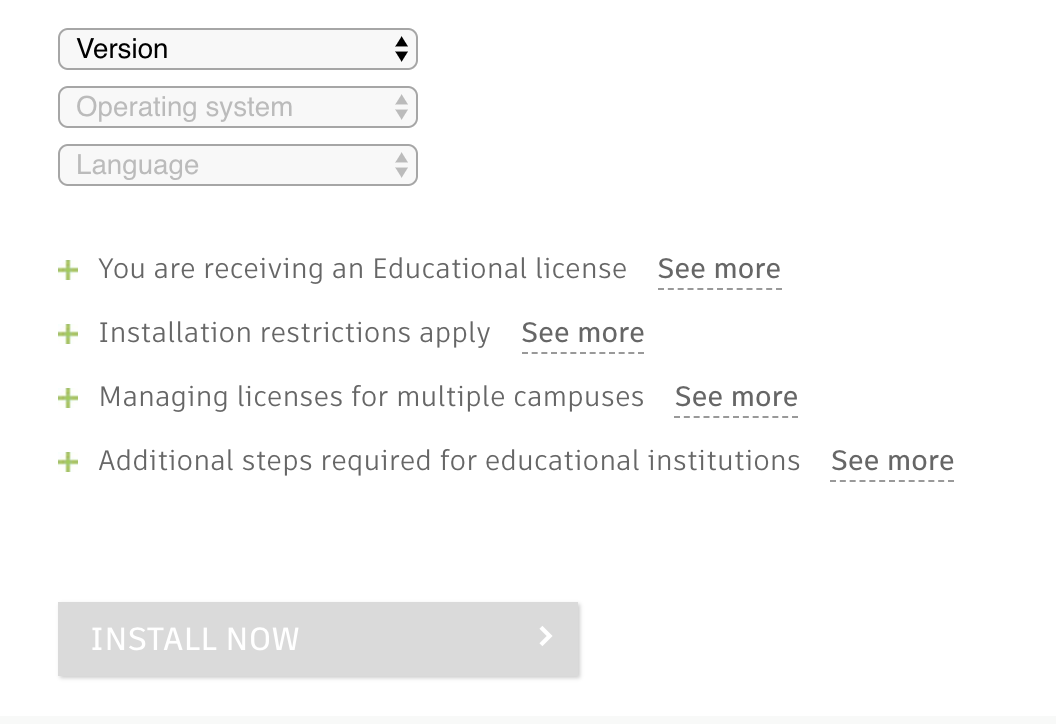Follow See more for educational institutions steps

tap(892, 461)
